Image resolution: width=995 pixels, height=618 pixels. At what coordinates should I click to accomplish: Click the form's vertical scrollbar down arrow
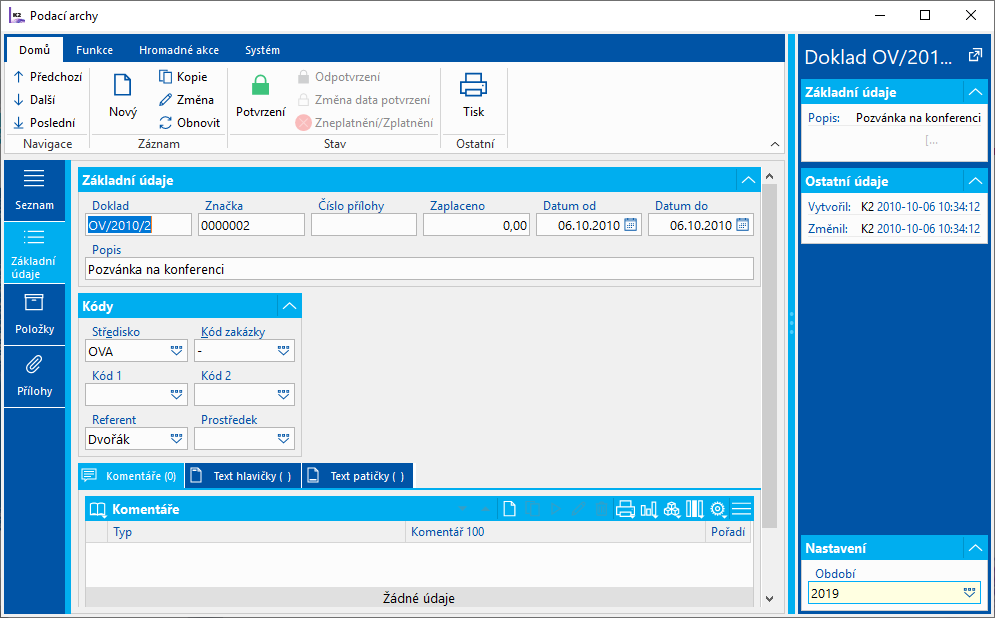[769, 598]
